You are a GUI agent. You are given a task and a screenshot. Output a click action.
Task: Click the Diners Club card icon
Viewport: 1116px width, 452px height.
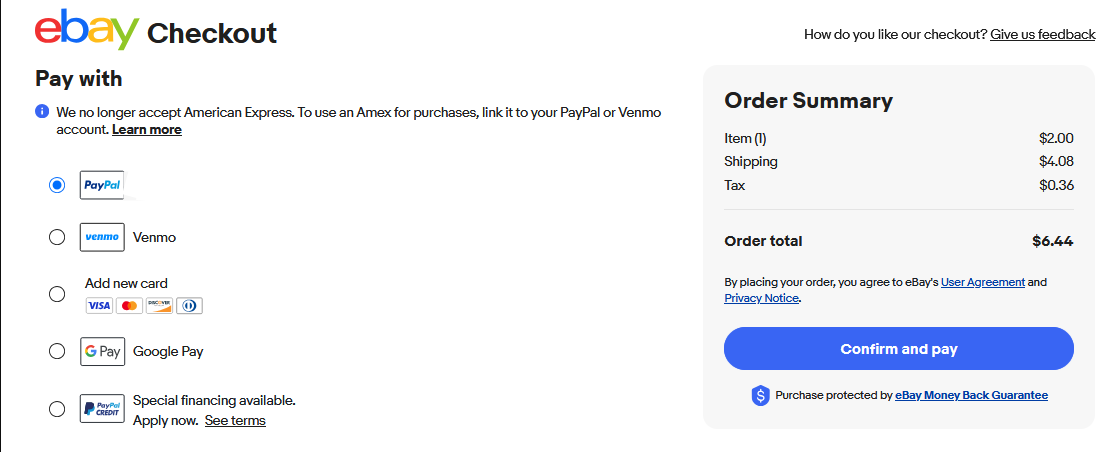tap(189, 305)
